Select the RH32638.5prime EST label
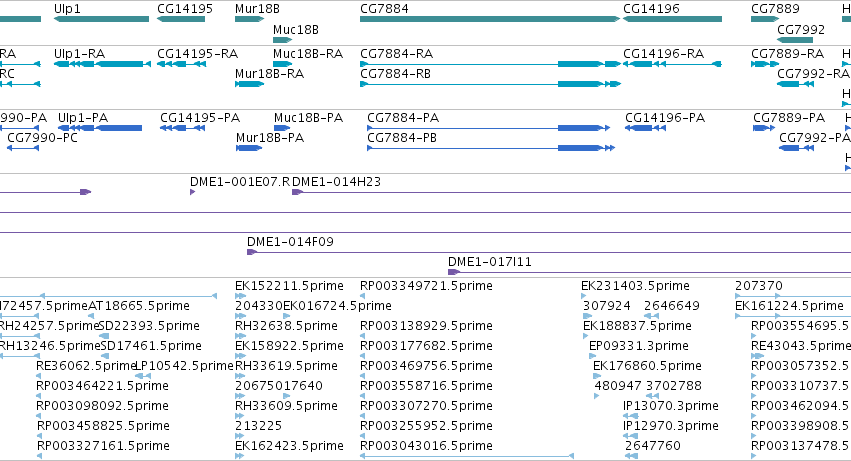This screenshot has height=461, width=851. click(287, 326)
